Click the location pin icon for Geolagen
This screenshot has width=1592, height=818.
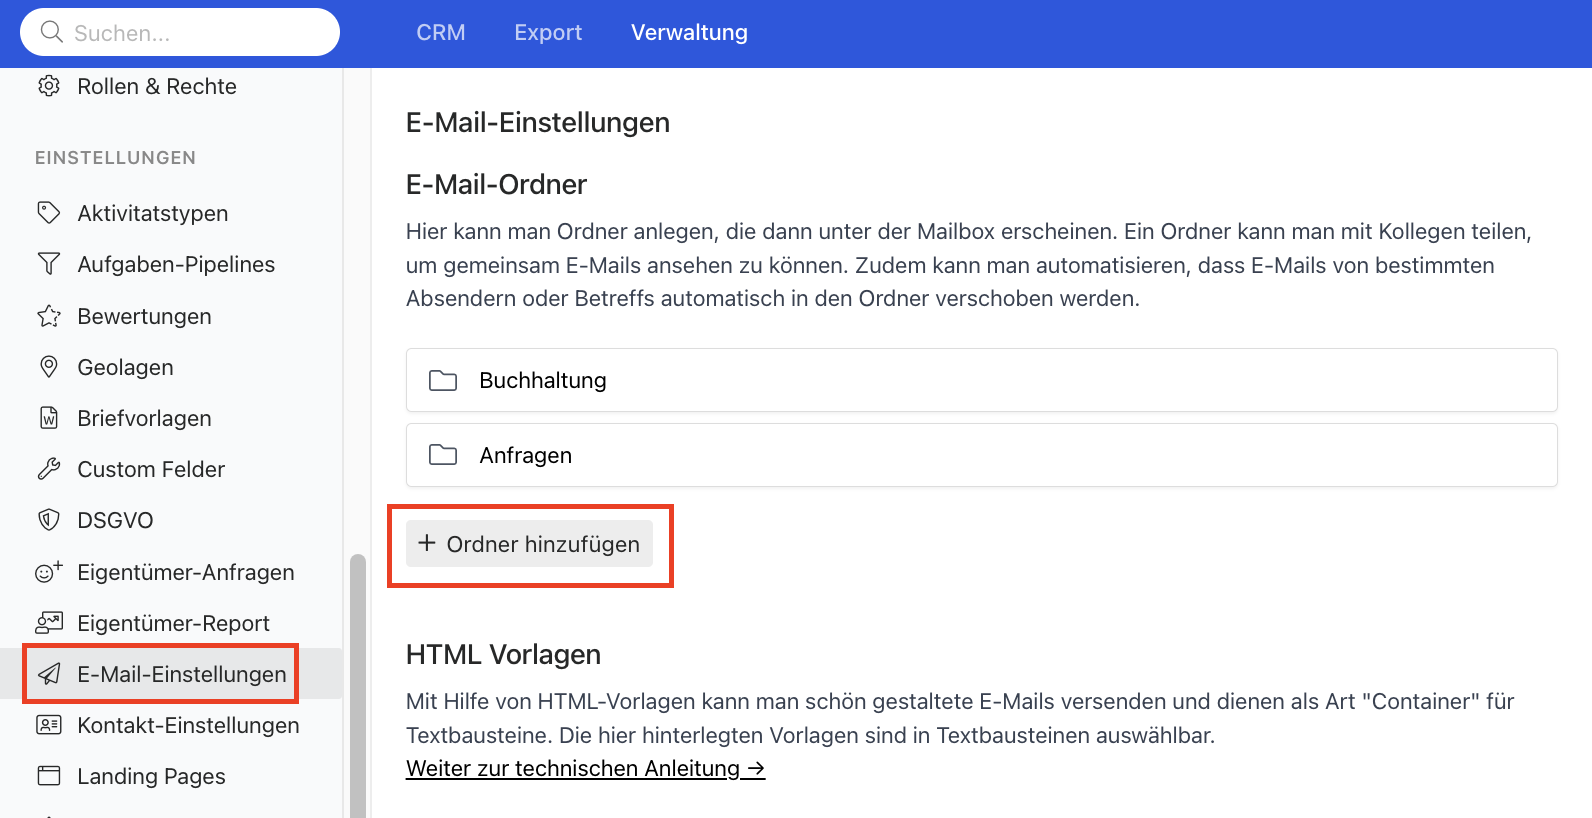(x=48, y=367)
